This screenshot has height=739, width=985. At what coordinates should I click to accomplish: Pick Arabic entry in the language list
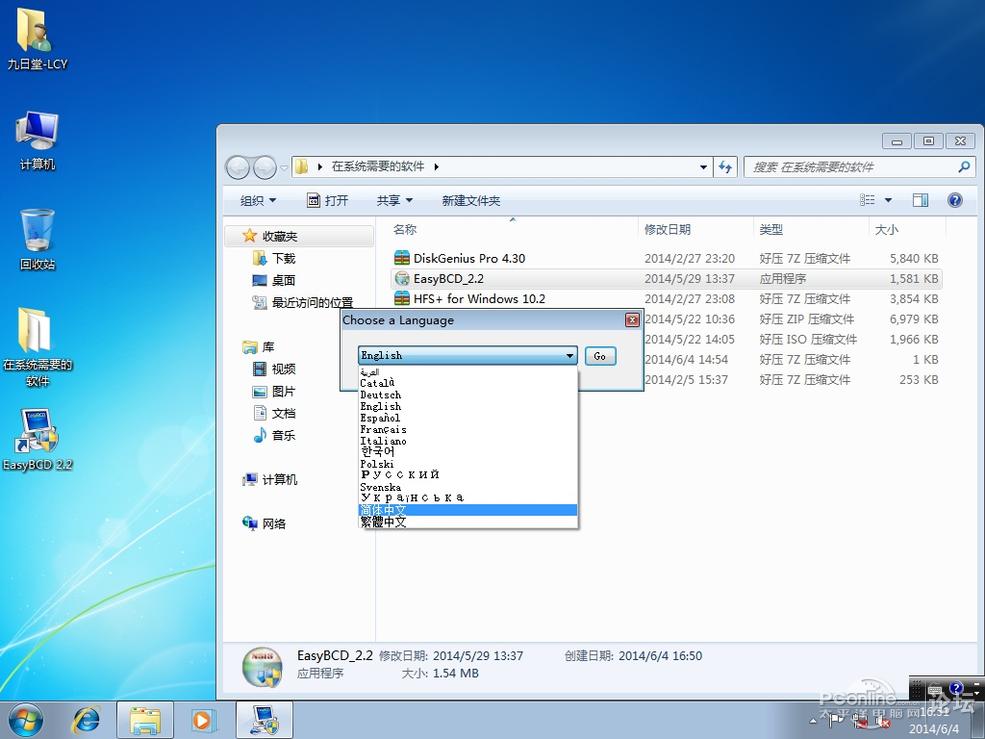coord(467,372)
